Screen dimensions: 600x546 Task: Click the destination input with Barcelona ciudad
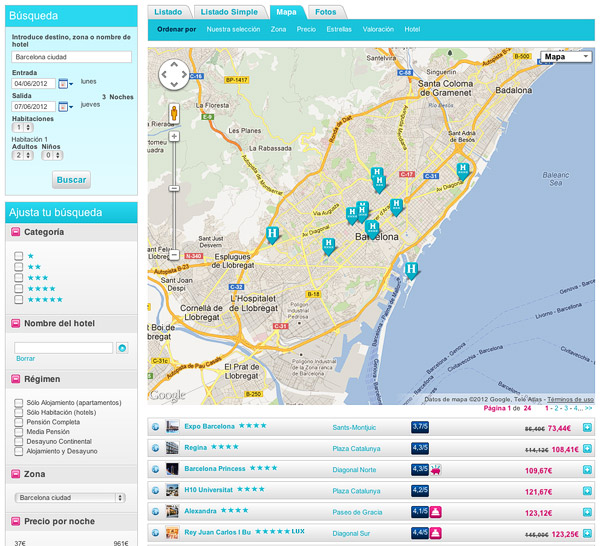click(x=72, y=57)
